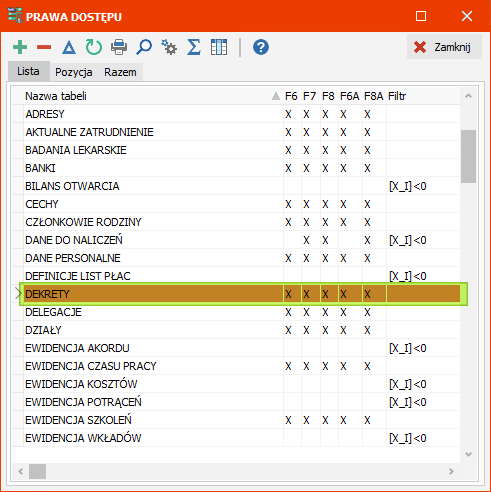This screenshot has height=492, width=491.
Task: Click the sigma sum icon
Action: 194,47
